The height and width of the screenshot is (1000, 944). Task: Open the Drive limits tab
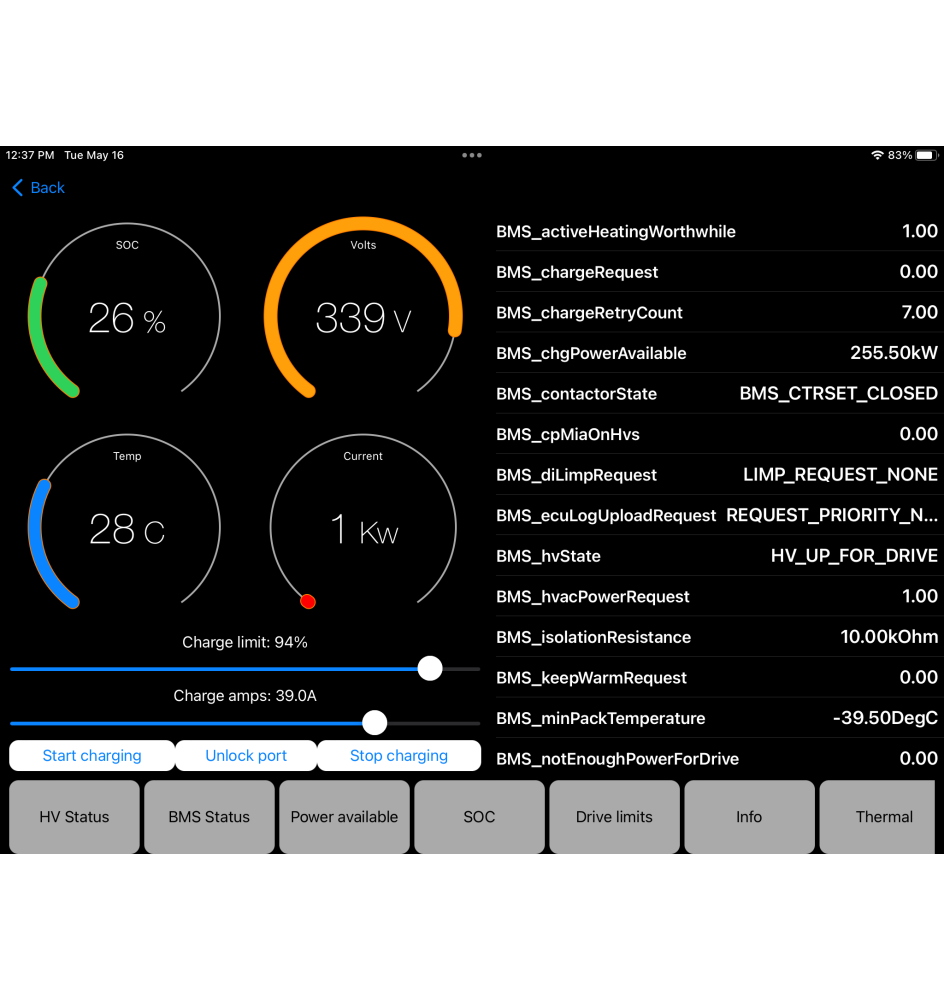pyautogui.click(x=614, y=817)
